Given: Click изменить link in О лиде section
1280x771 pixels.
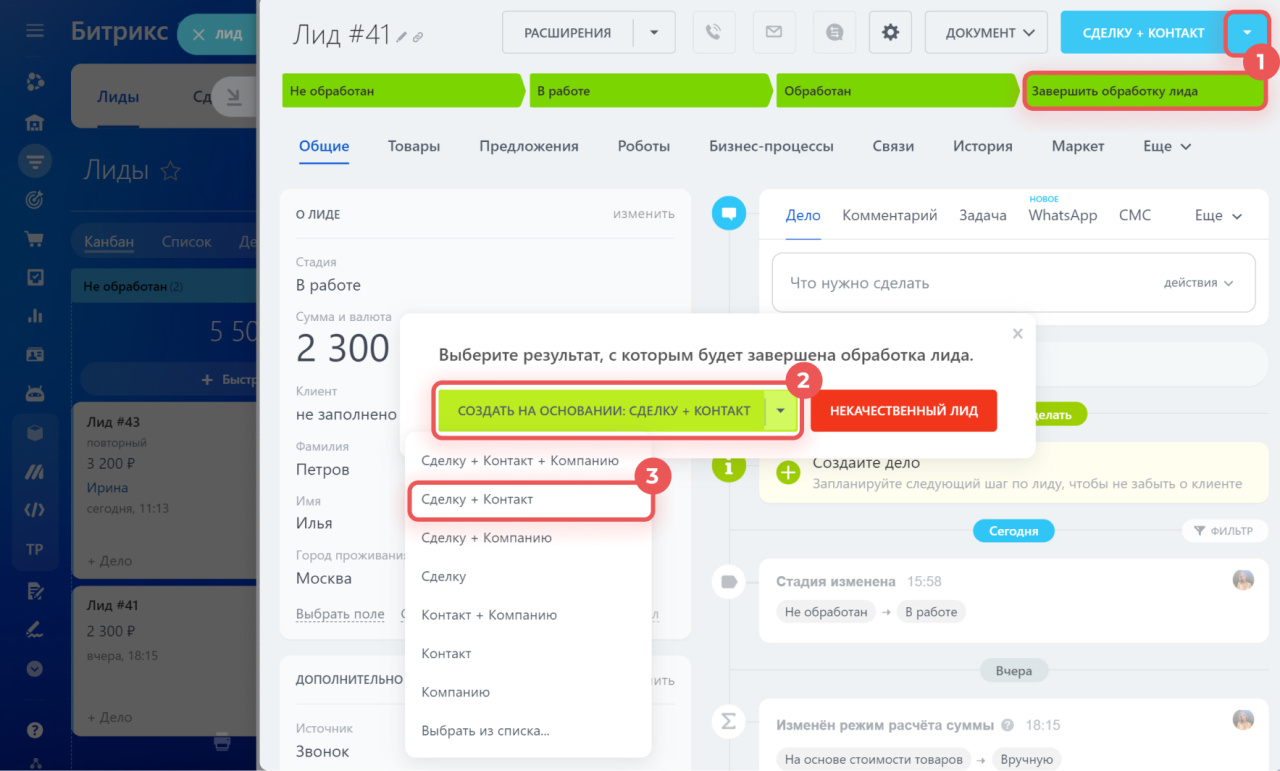Looking at the screenshot, I should (x=643, y=214).
